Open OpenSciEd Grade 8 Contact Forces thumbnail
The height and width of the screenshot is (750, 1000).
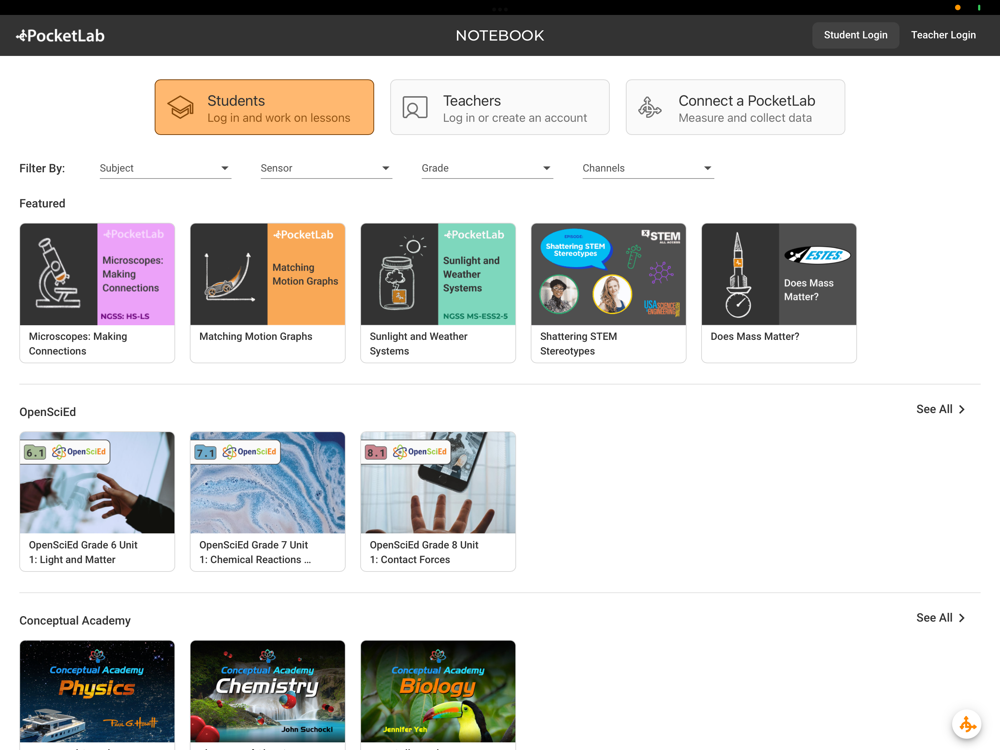coord(438,483)
